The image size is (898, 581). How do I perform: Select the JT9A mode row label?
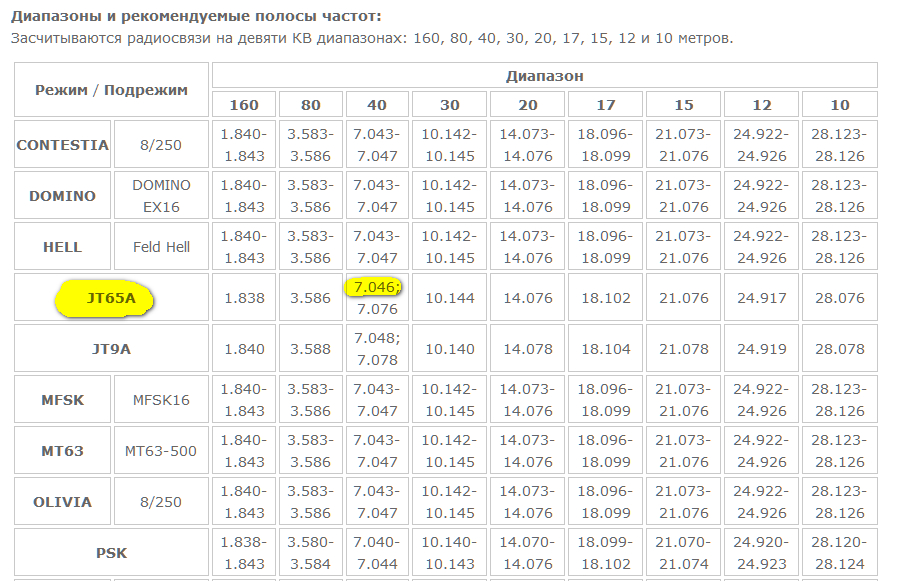pos(111,349)
